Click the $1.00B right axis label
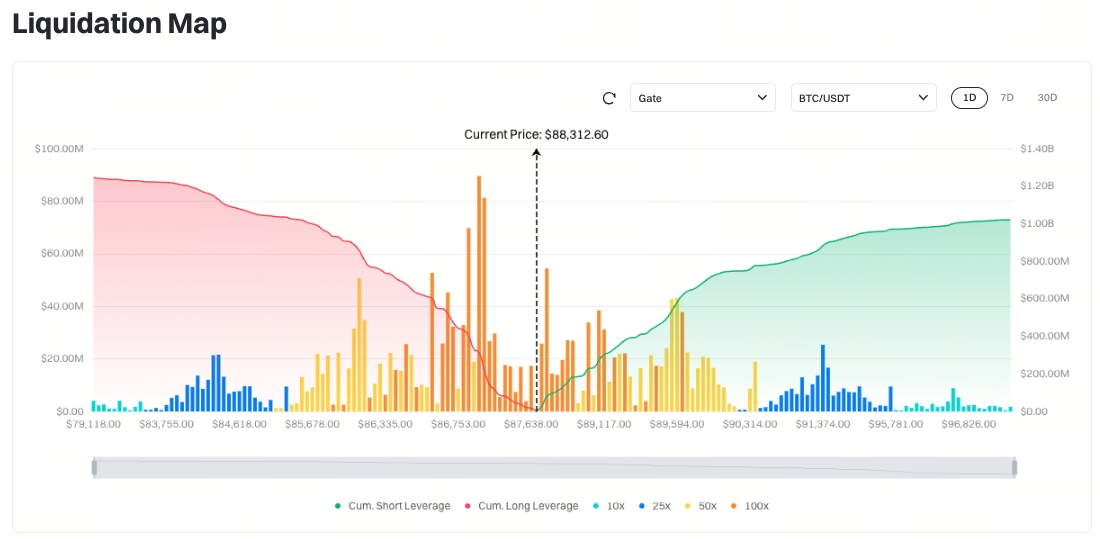The height and width of the screenshot is (539, 1100). [1038, 224]
